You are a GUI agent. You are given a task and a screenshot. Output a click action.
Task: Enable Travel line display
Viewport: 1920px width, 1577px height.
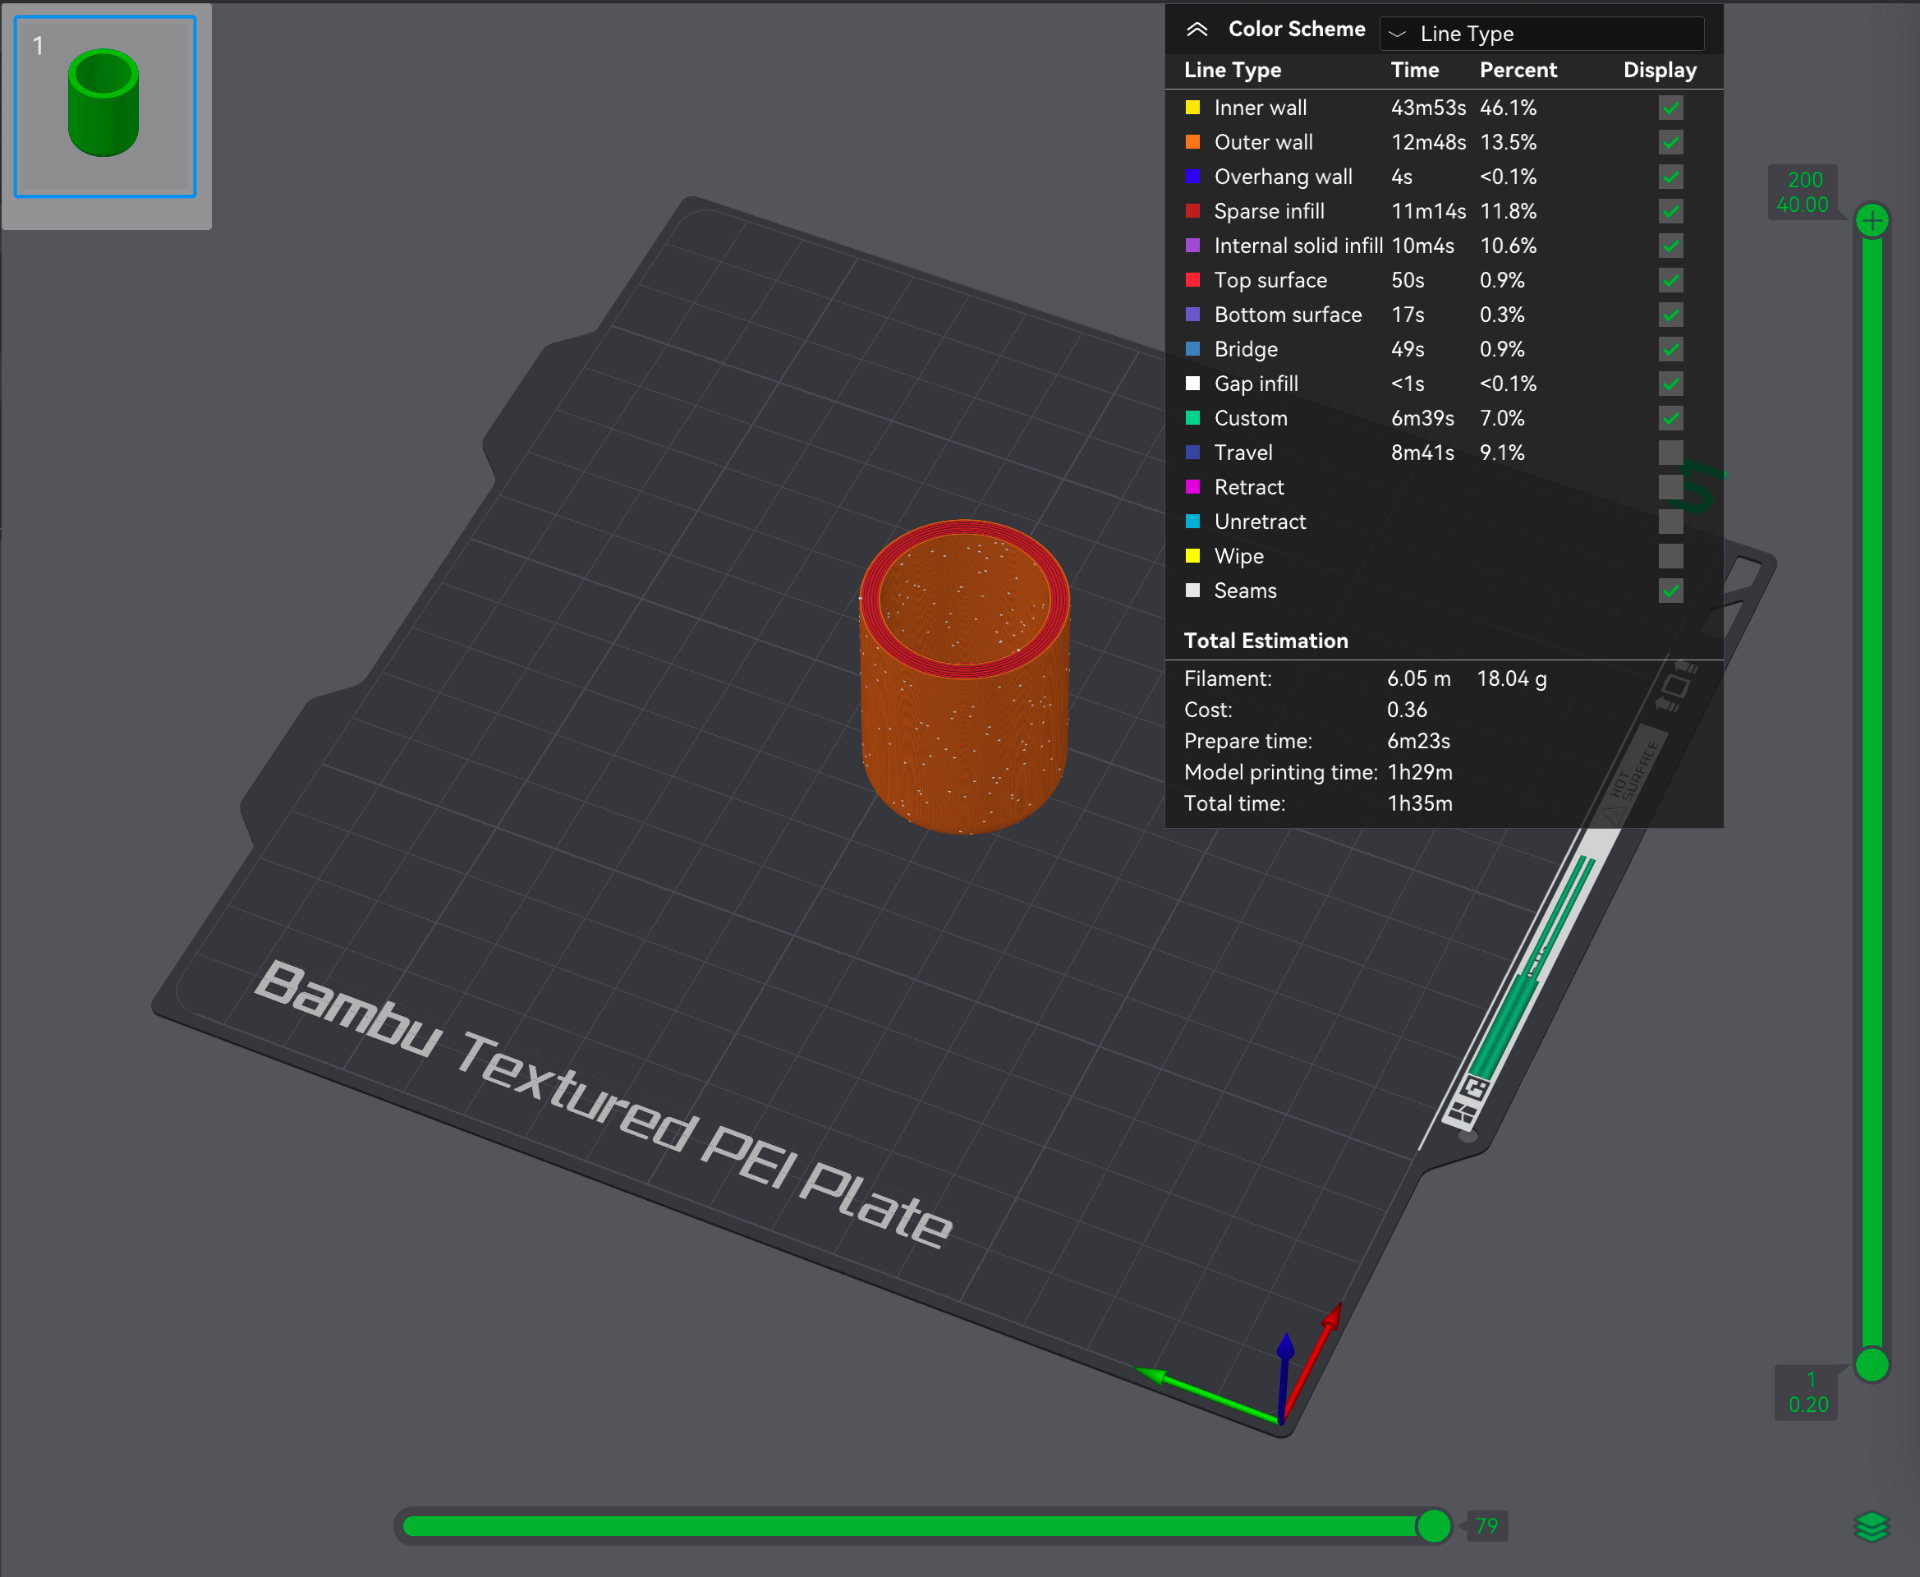coord(1671,452)
